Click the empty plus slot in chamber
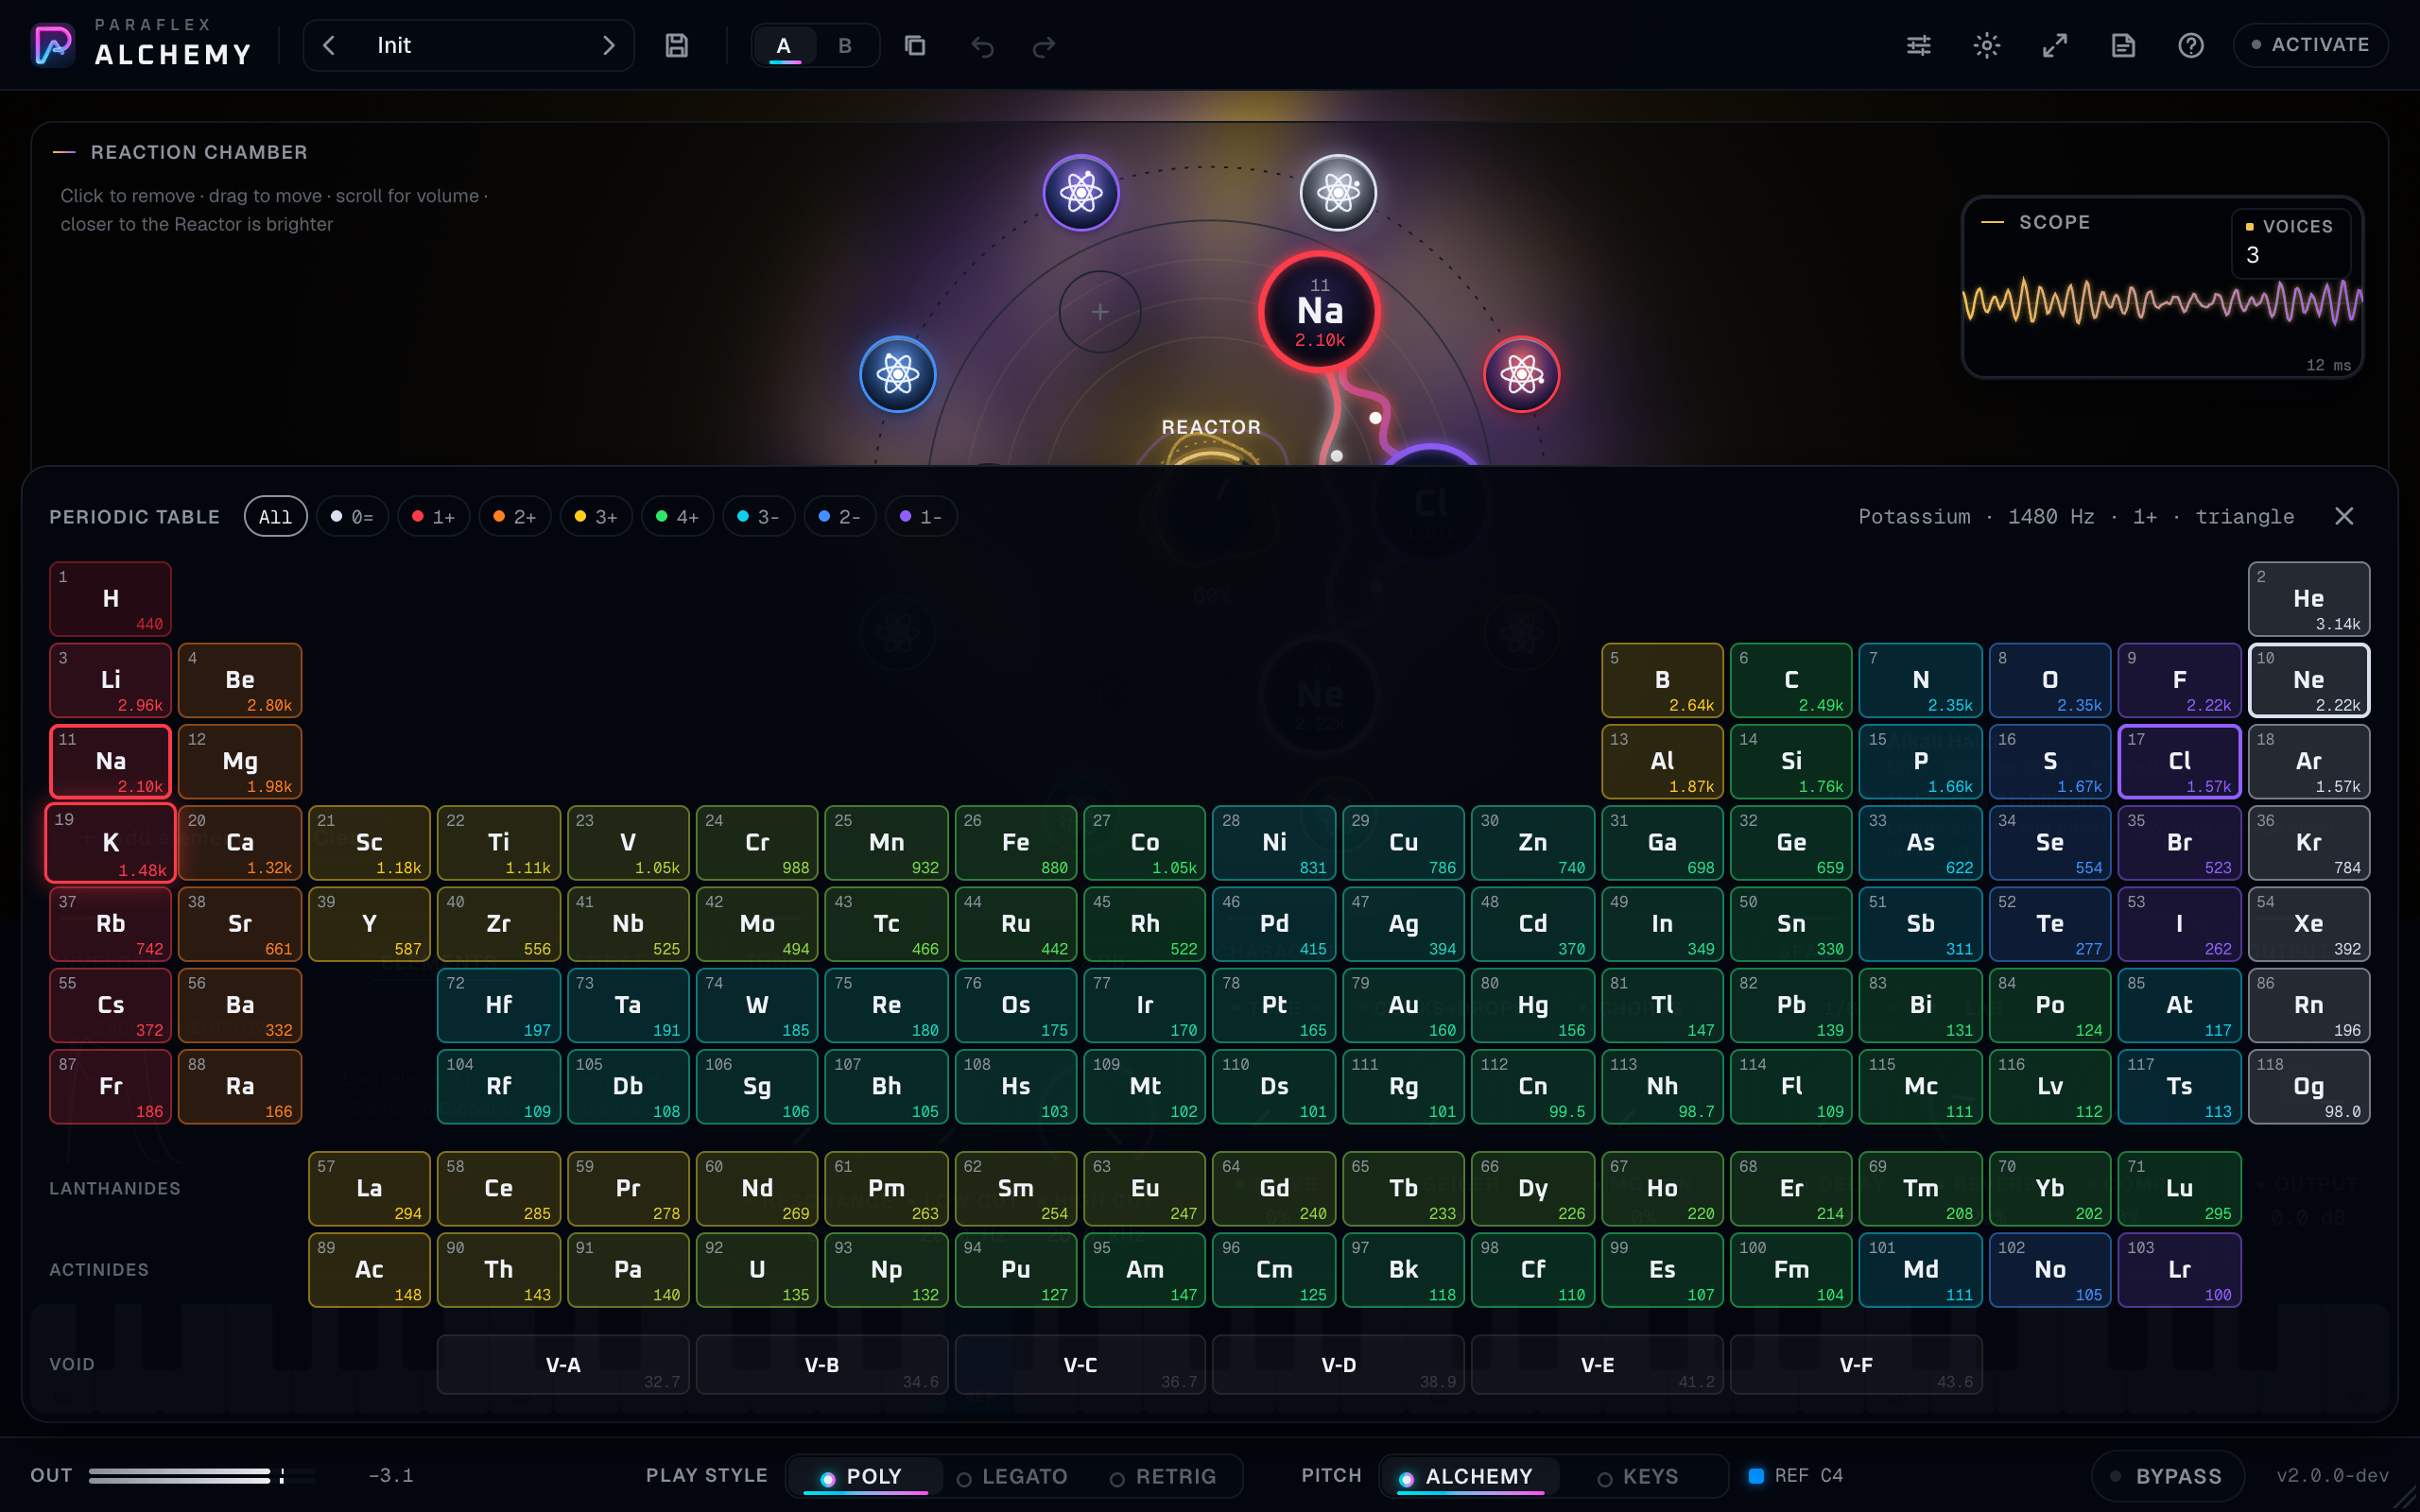The width and height of the screenshot is (2420, 1512). click(1100, 312)
